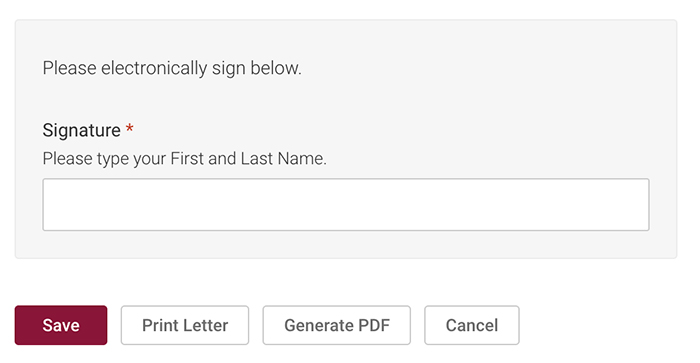This screenshot has width=700, height=363.
Task: Choose Print Letter next to Save
Action: (185, 325)
